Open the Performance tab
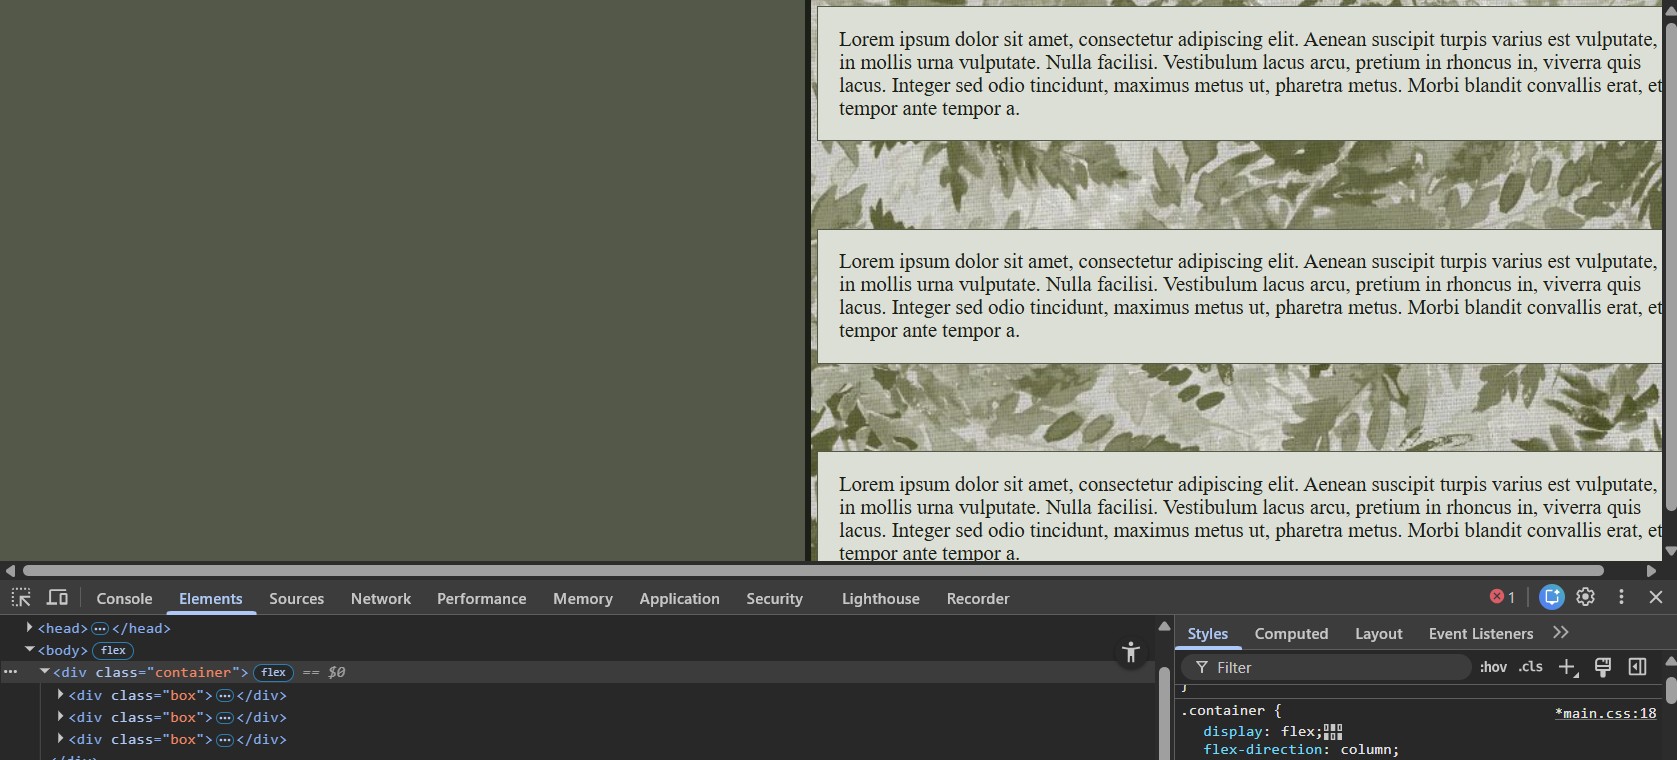1677x760 pixels. coord(482,599)
